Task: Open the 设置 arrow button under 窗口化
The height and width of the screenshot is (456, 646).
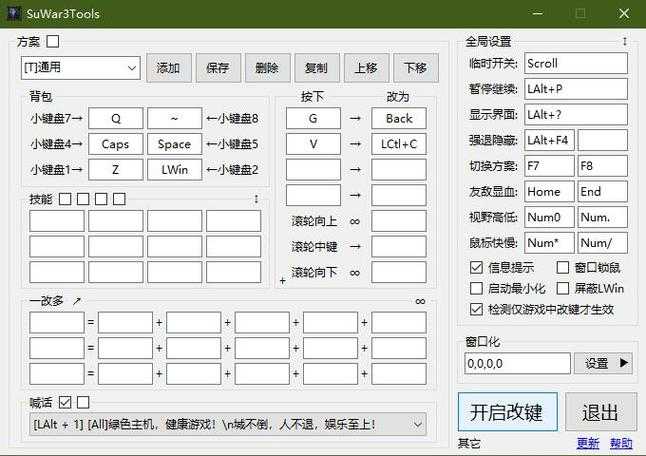Action: click(603, 363)
